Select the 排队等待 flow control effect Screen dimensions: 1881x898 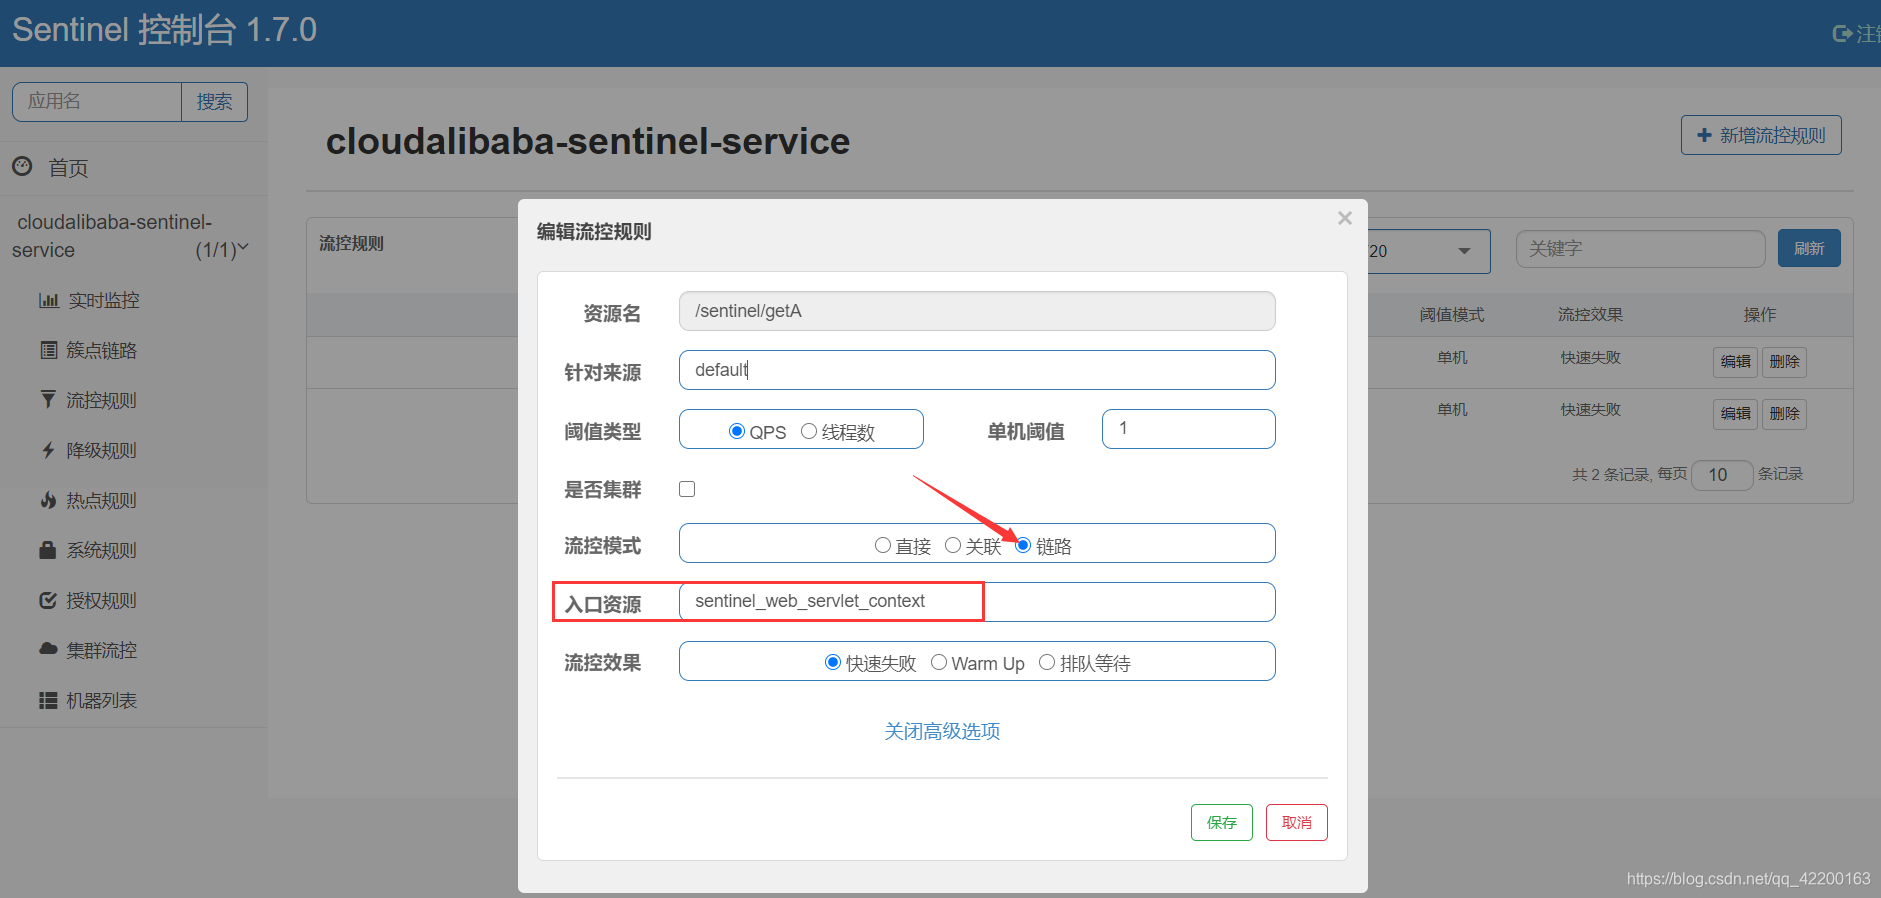pos(1047,662)
